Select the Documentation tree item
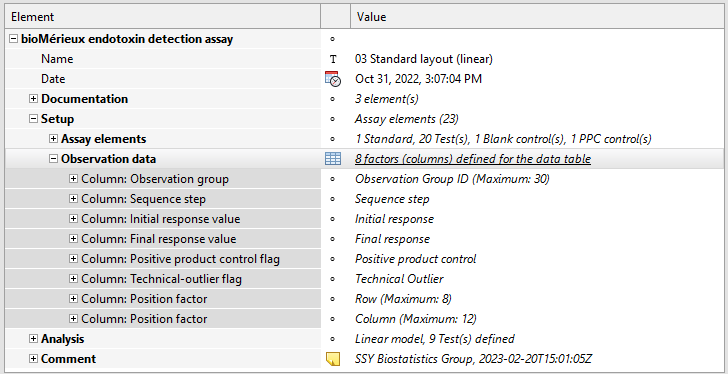This screenshot has height=374, width=728. (84, 99)
